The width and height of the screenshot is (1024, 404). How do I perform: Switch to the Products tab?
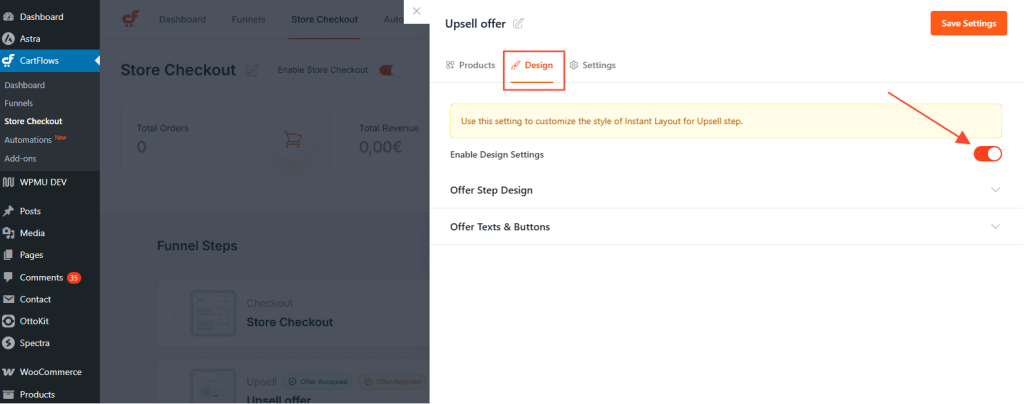470,65
